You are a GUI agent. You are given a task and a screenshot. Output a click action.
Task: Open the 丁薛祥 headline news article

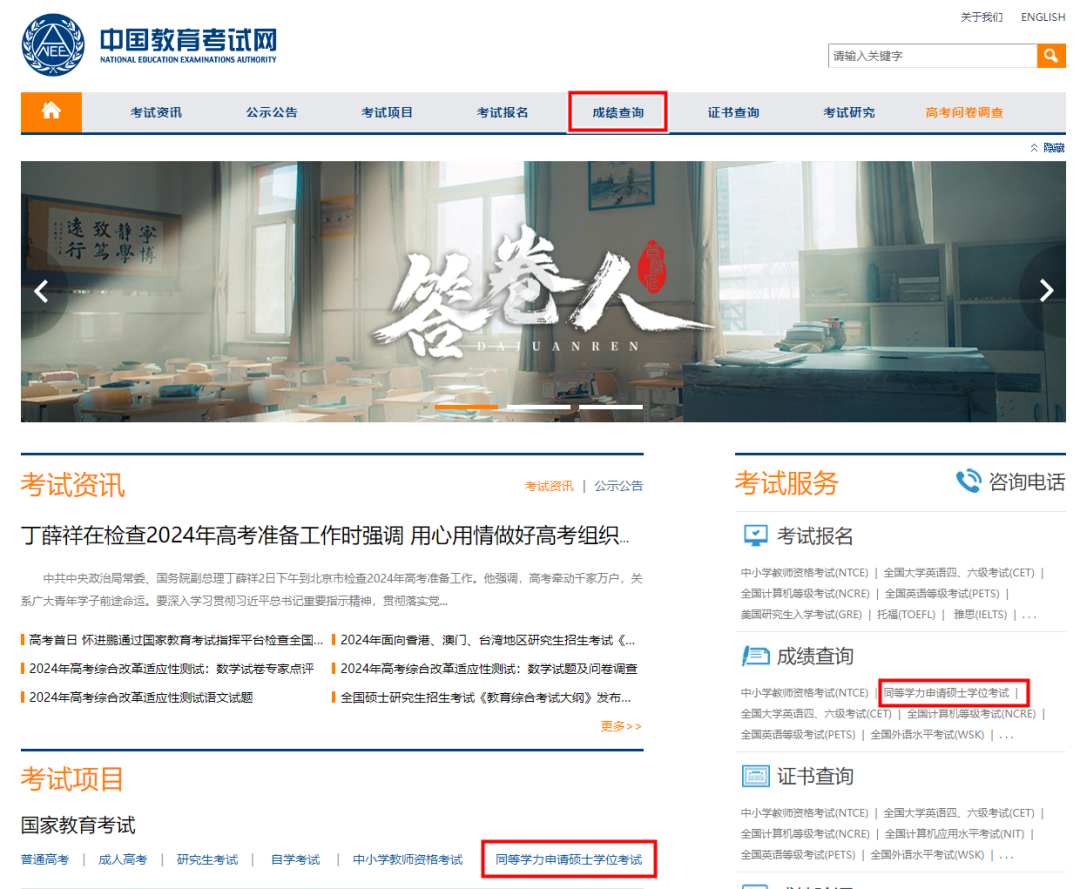click(x=325, y=535)
